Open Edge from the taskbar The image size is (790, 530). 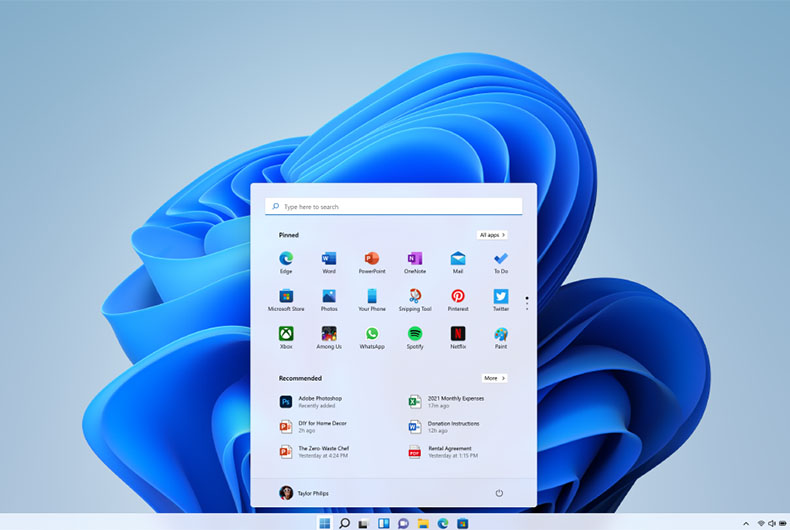443,523
